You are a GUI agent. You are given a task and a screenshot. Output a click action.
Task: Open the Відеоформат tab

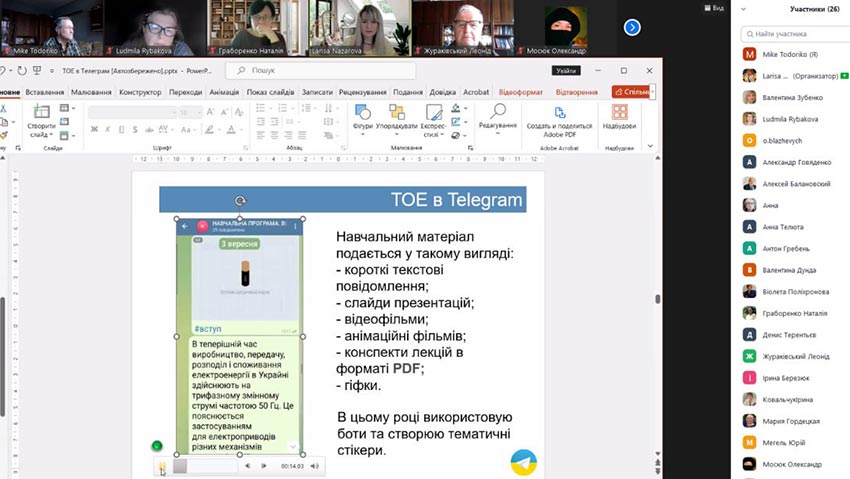(520, 92)
